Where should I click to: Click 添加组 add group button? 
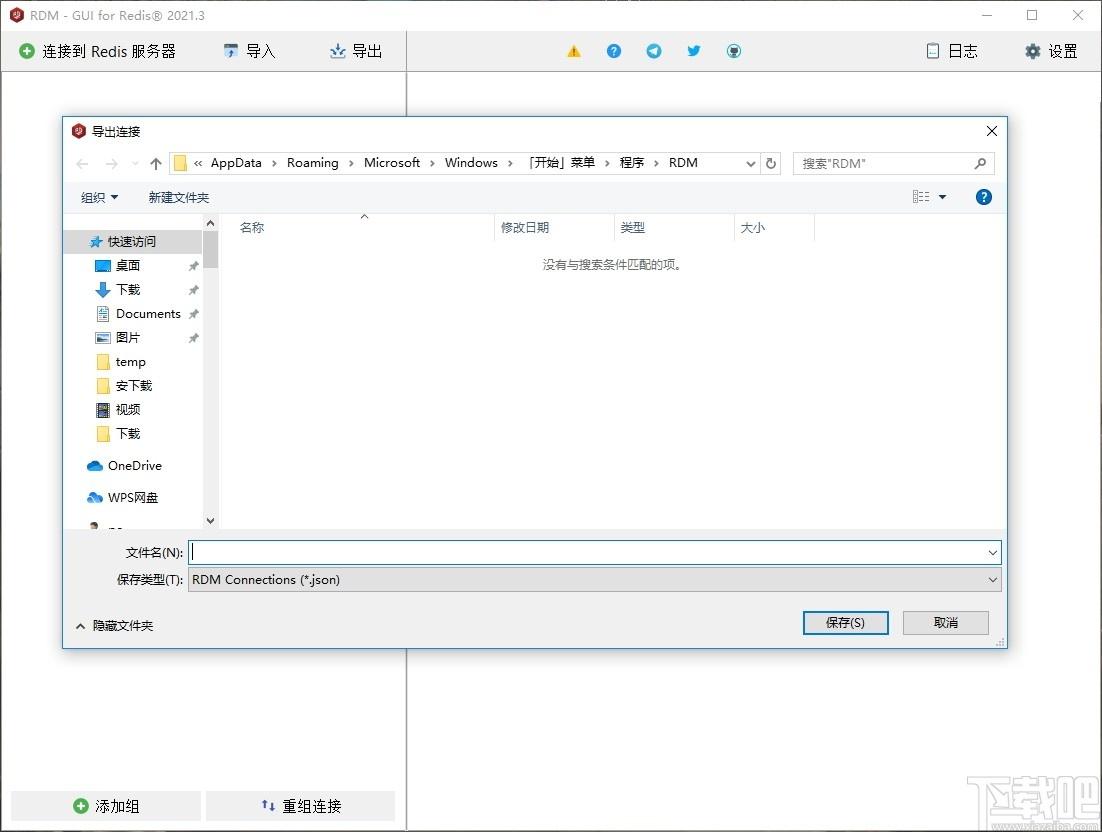106,806
